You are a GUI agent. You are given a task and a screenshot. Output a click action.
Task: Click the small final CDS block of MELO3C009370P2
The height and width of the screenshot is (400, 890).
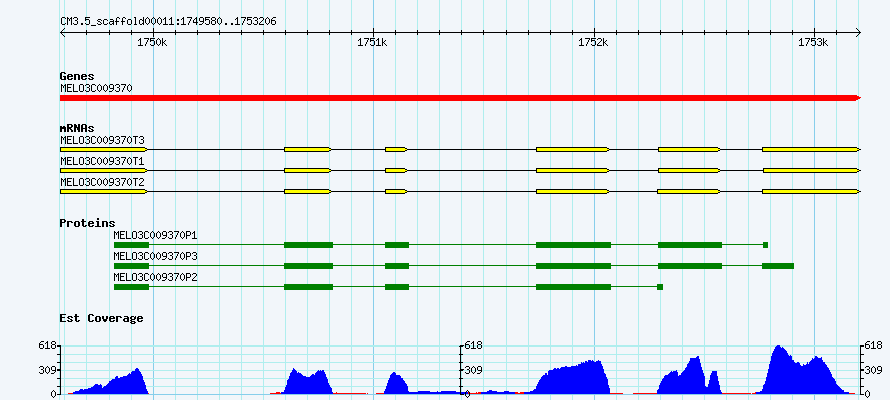coord(660,287)
